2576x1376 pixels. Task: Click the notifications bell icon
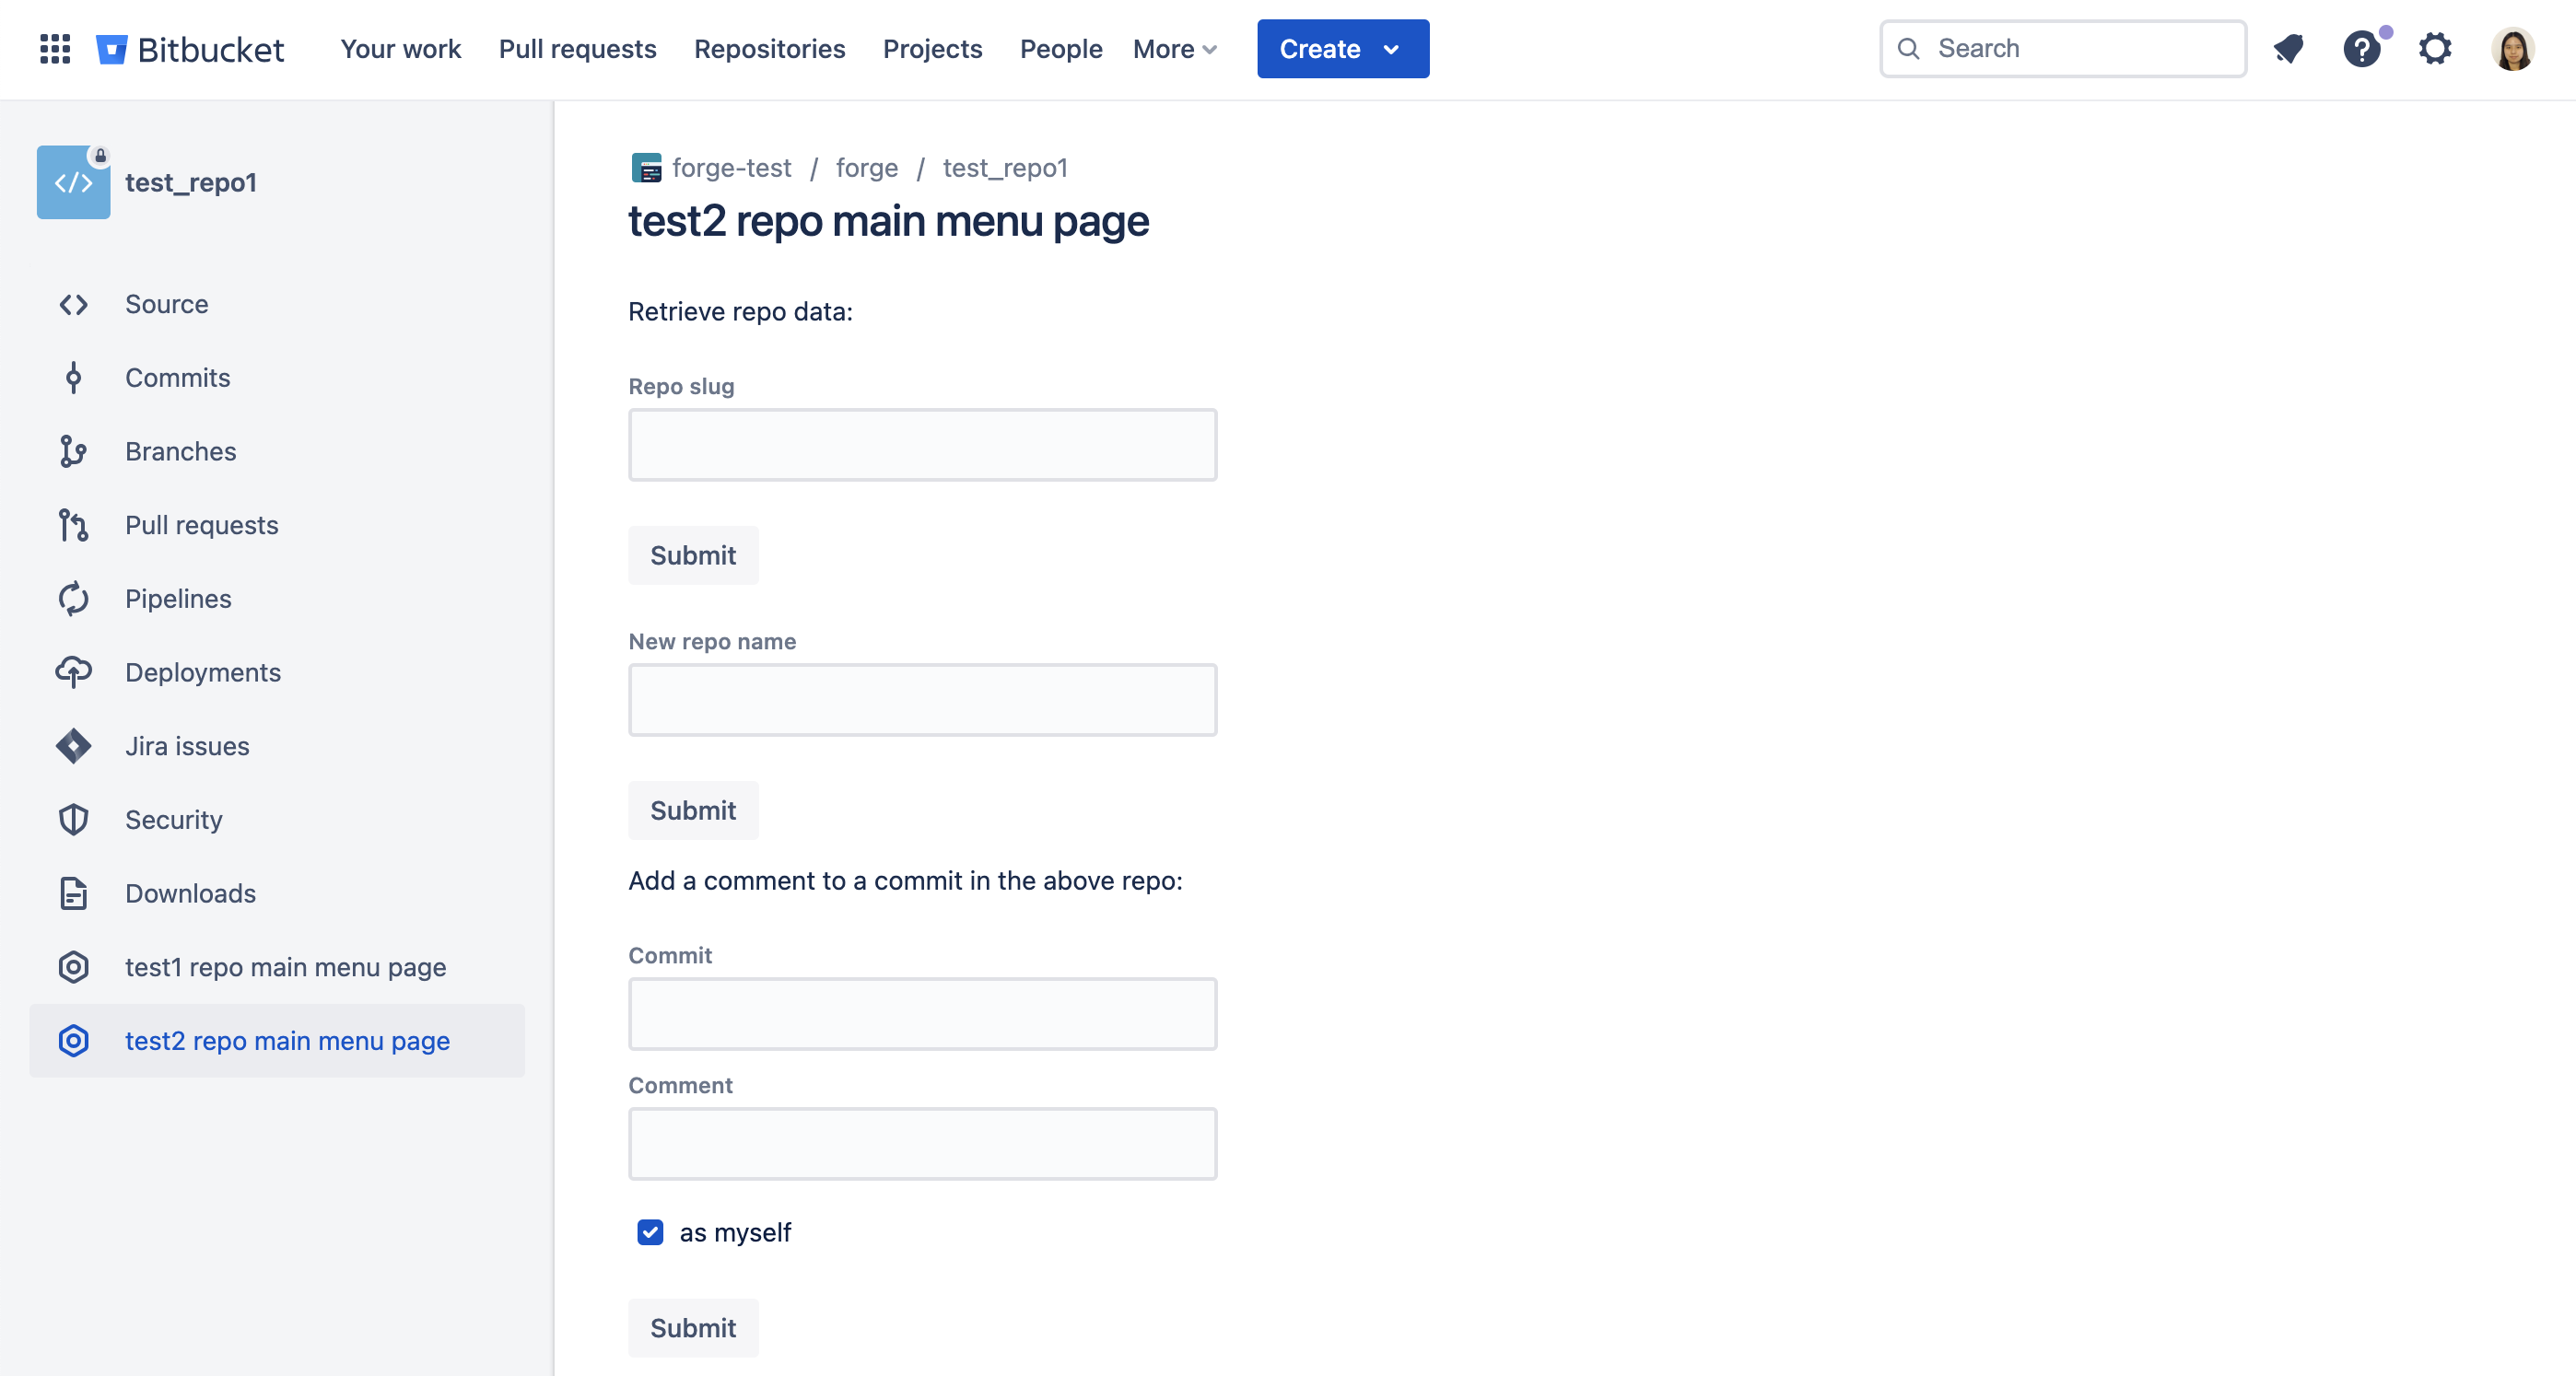click(x=2289, y=48)
